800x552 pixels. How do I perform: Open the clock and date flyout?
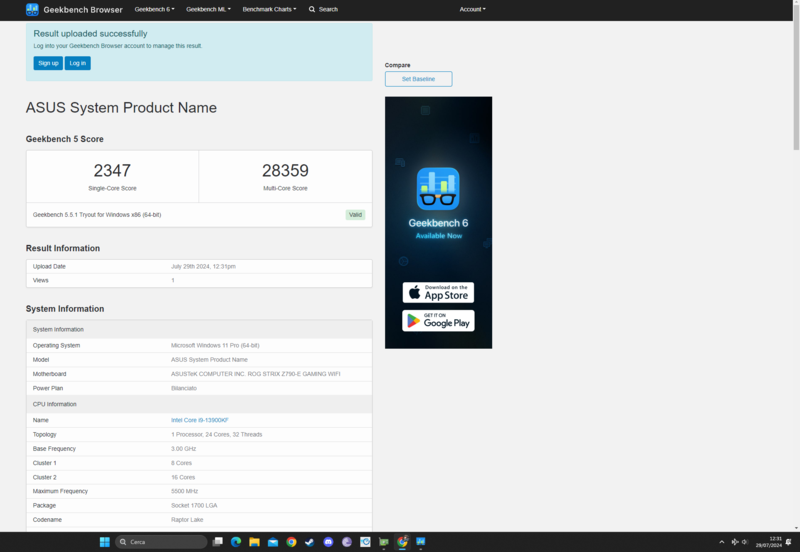pyautogui.click(x=768, y=542)
